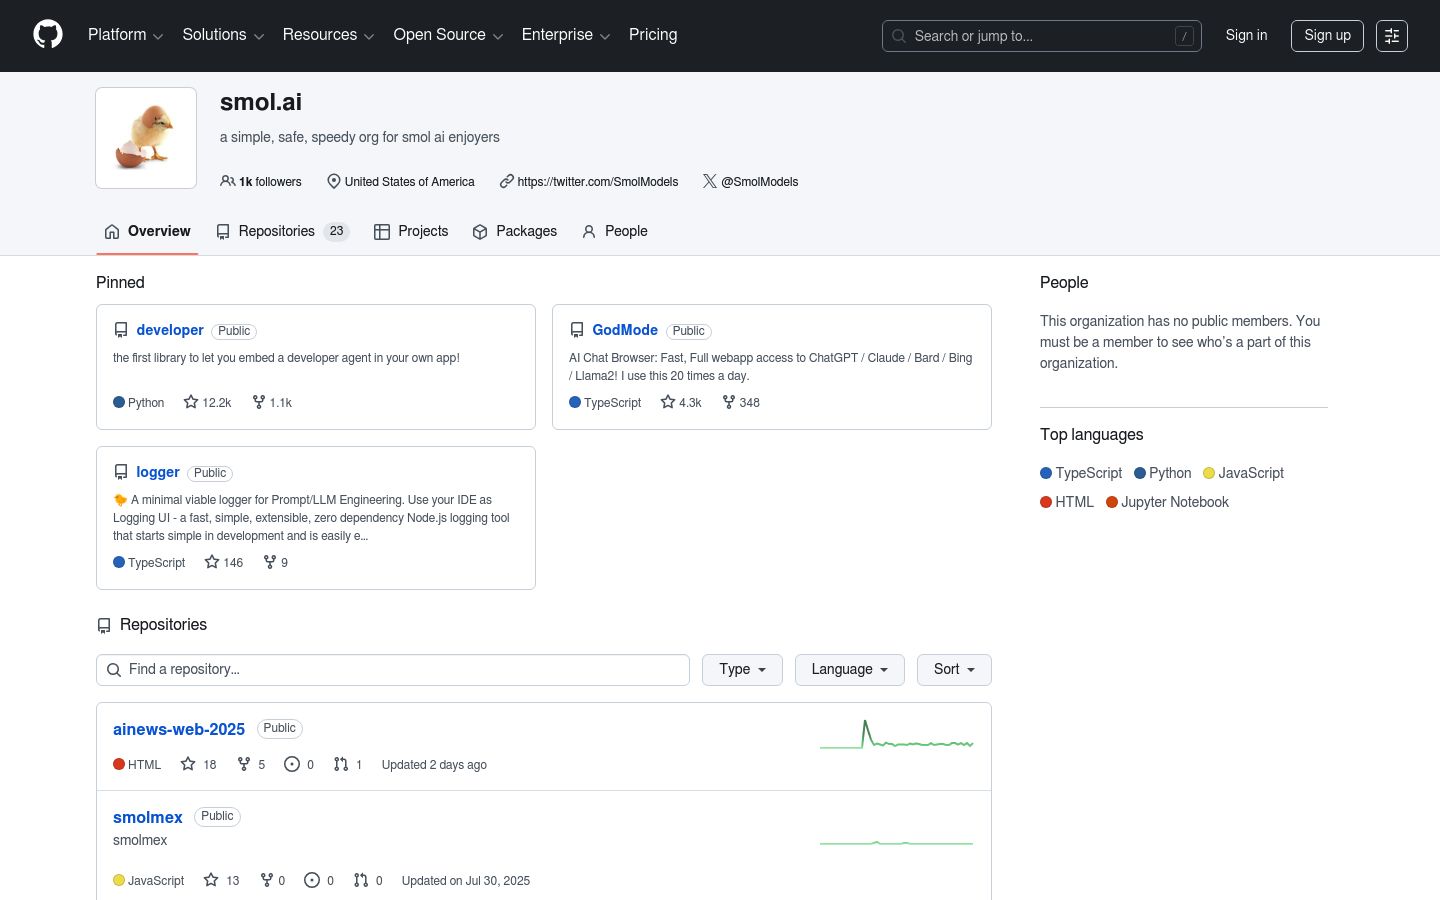
Task: Switch to the Packages tab
Action: (515, 231)
